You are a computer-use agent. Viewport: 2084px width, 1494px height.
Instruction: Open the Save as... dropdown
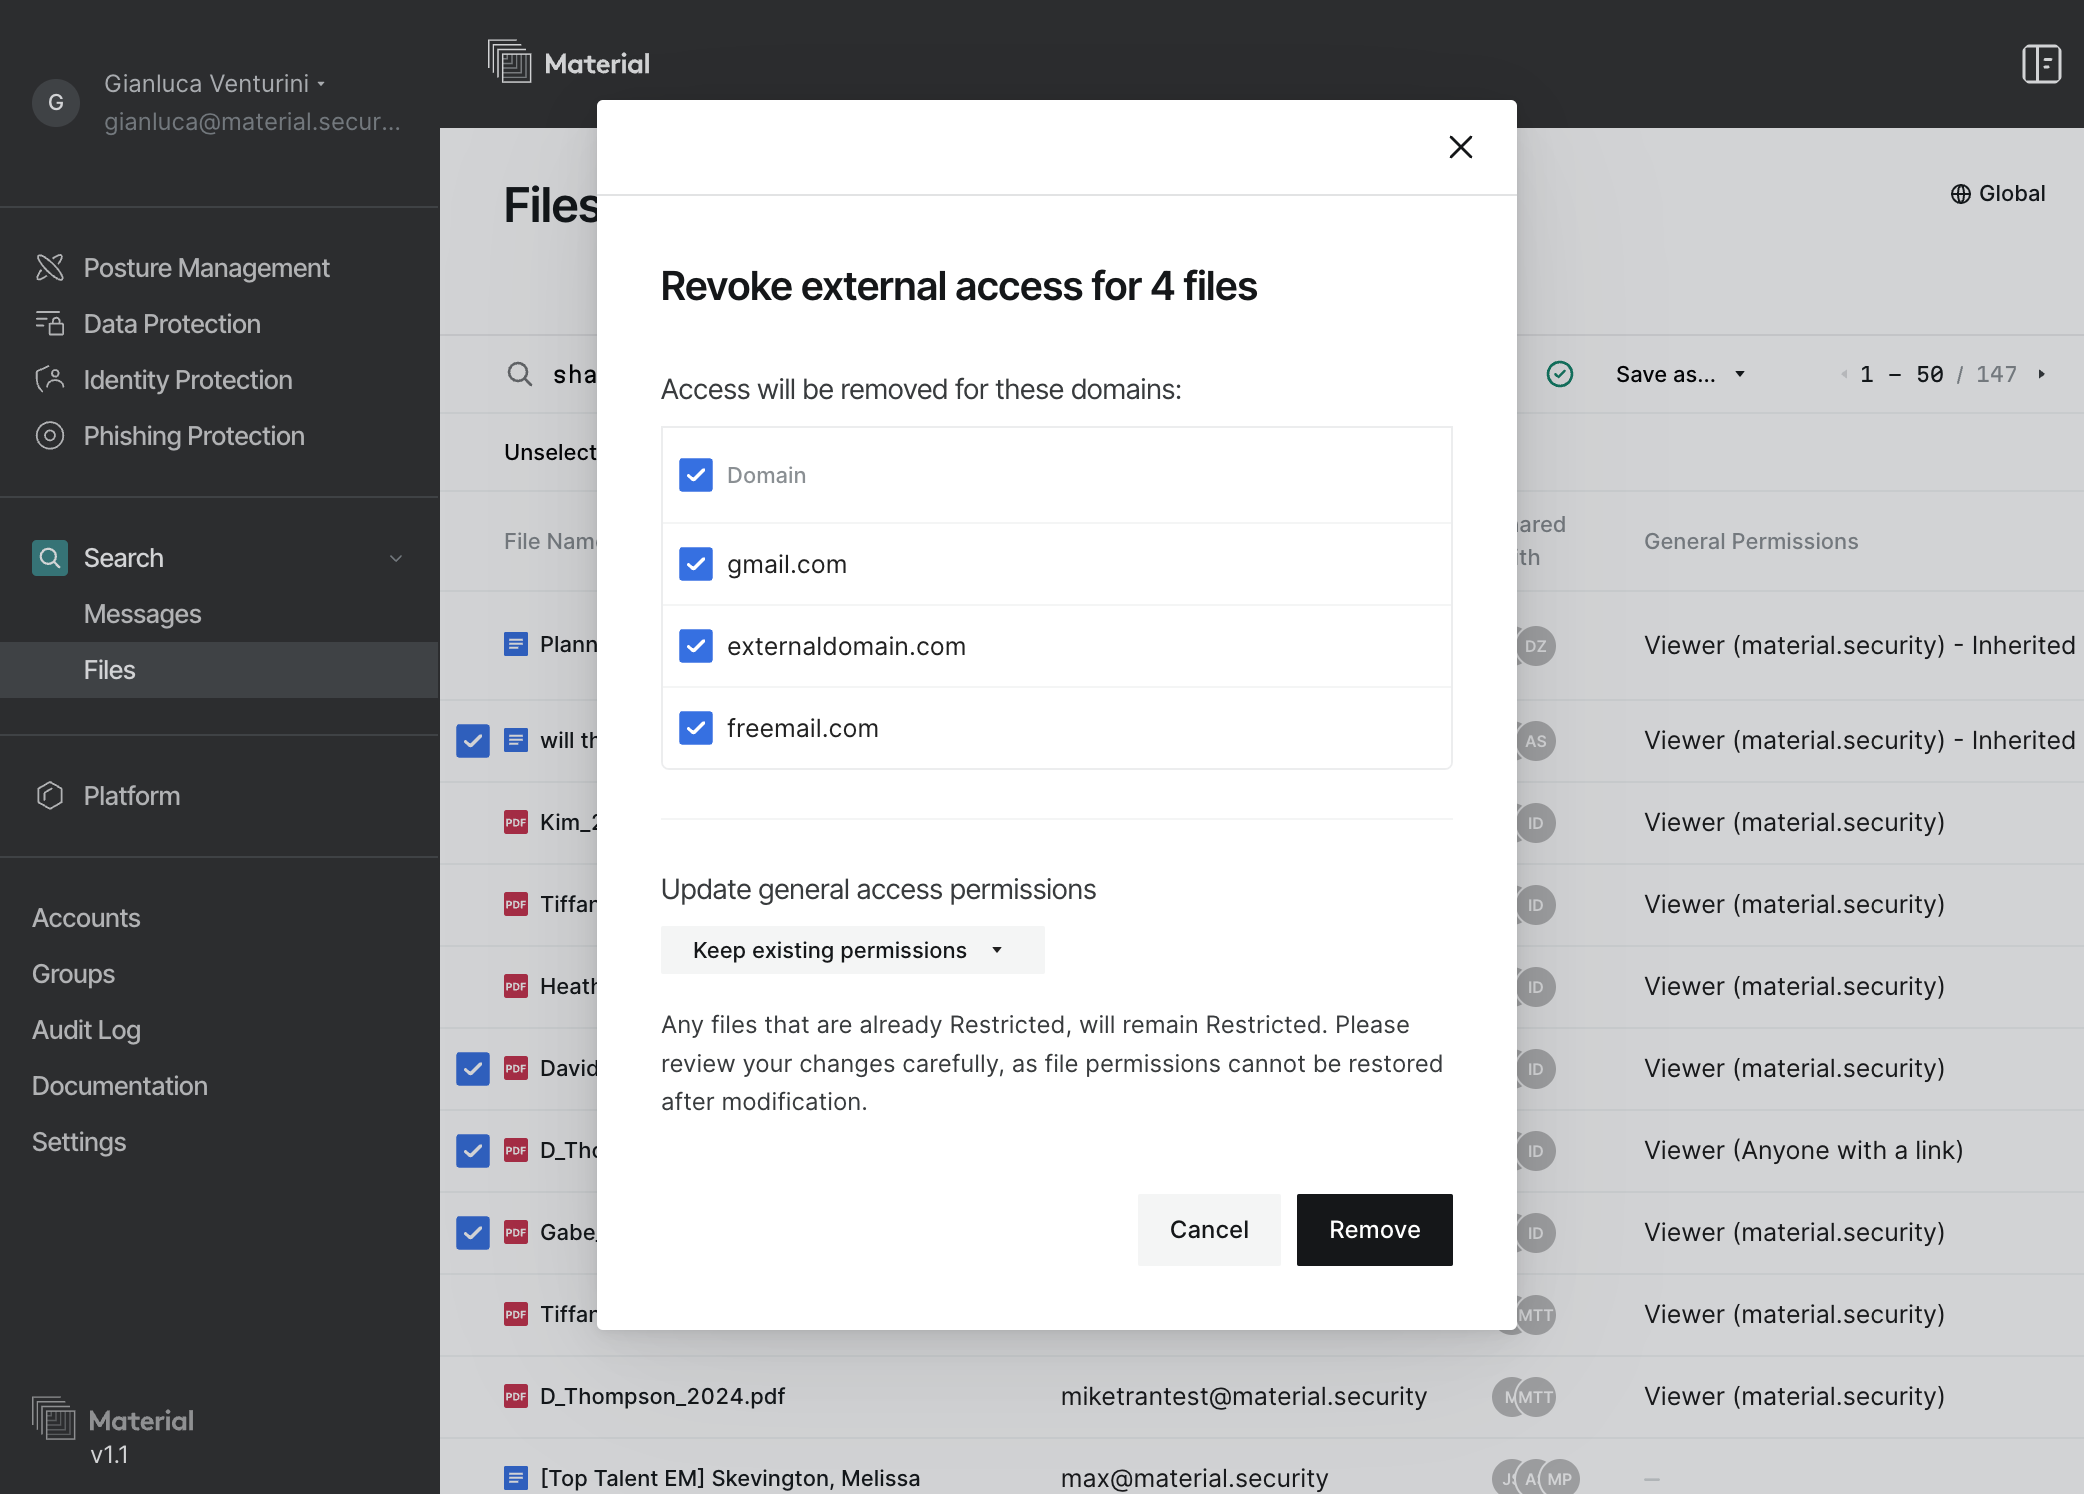1680,374
